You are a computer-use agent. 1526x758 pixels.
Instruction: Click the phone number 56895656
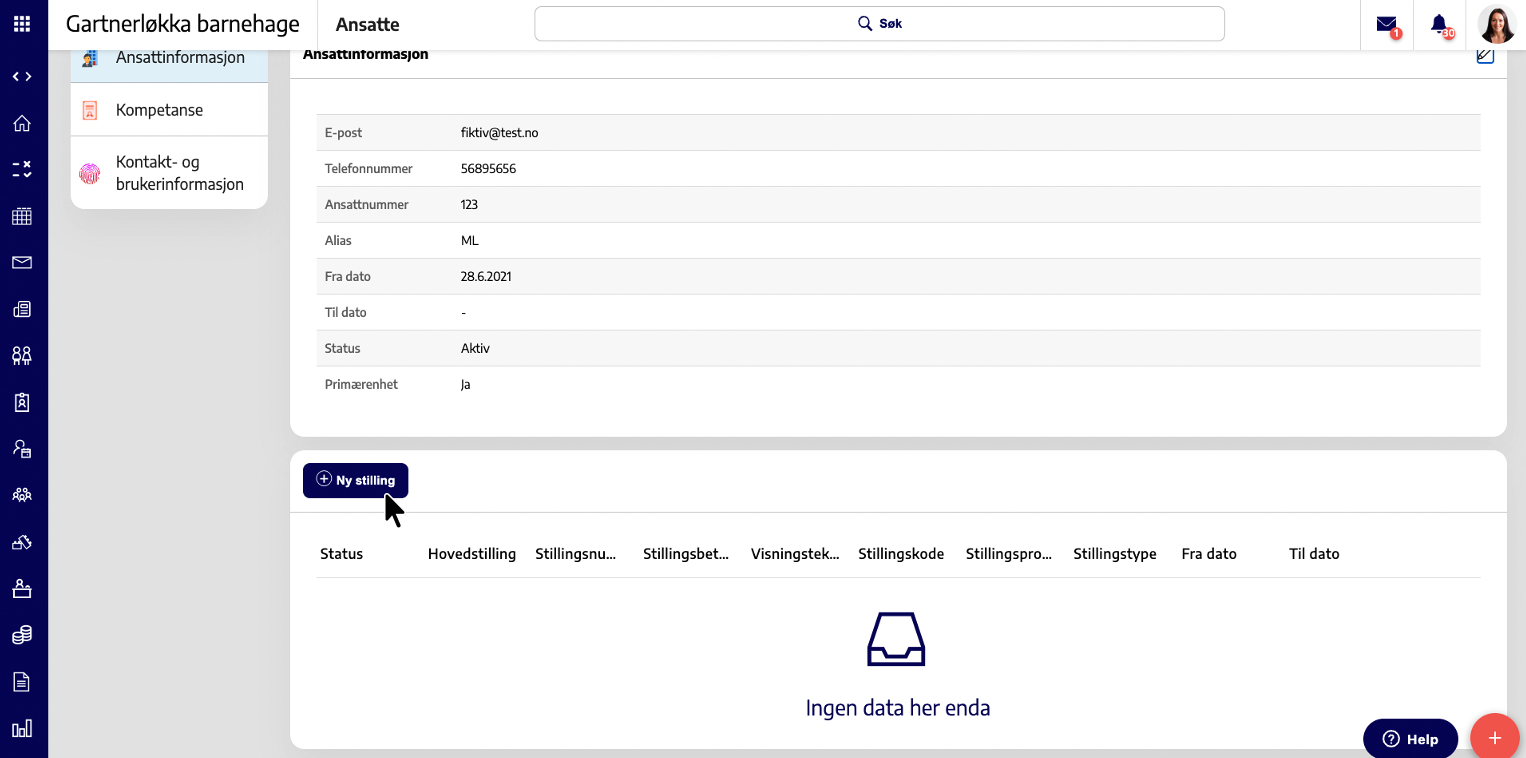pyautogui.click(x=488, y=169)
